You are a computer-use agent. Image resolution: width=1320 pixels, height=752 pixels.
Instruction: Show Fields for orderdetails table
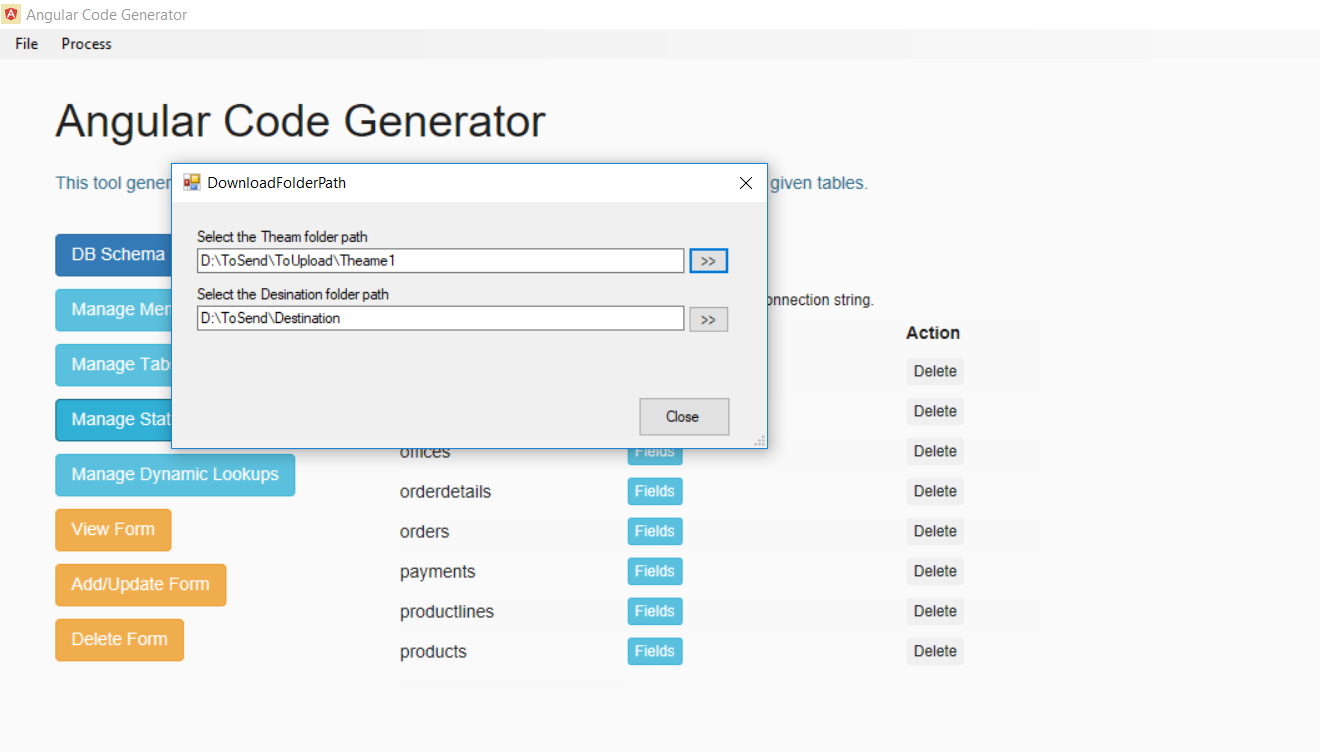[x=655, y=491]
